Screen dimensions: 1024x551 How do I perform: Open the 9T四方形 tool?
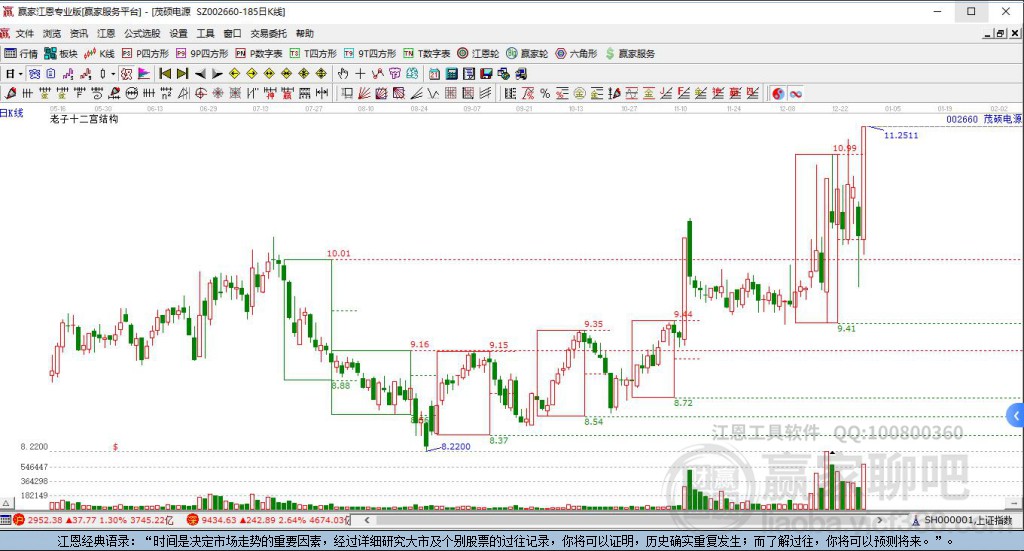pos(370,54)
